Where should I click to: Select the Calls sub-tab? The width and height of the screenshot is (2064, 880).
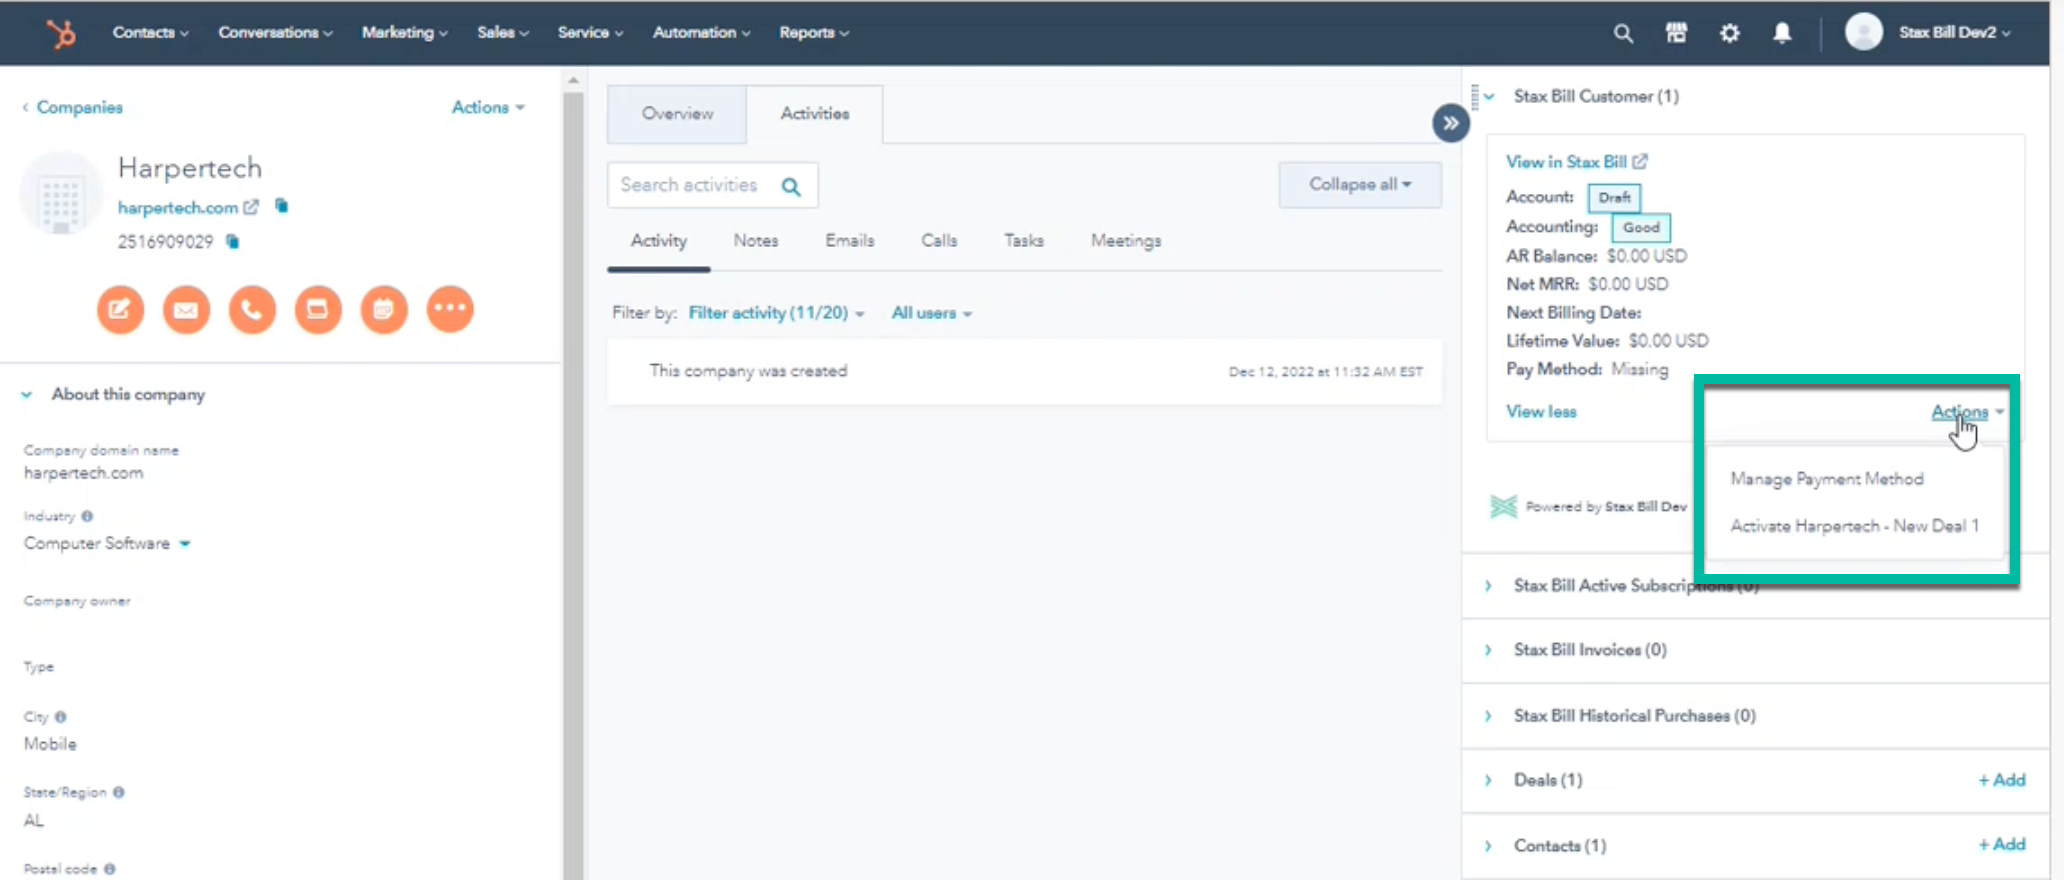click(x=939, y=241)
